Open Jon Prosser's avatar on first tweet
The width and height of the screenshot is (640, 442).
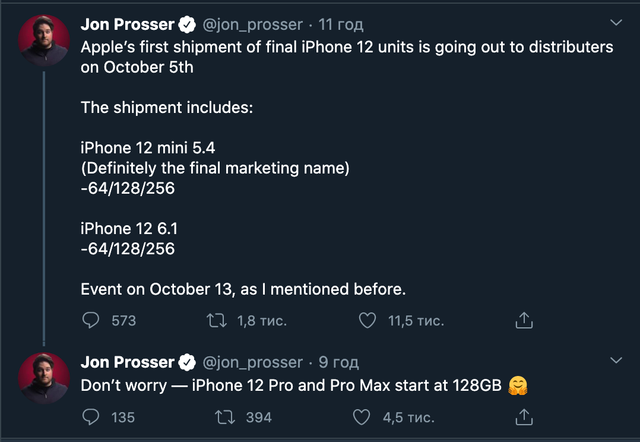pos(45,41)
